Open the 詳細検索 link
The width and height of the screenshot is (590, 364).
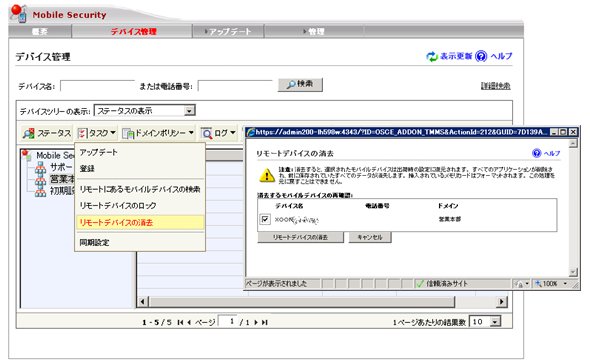point(496,86)
